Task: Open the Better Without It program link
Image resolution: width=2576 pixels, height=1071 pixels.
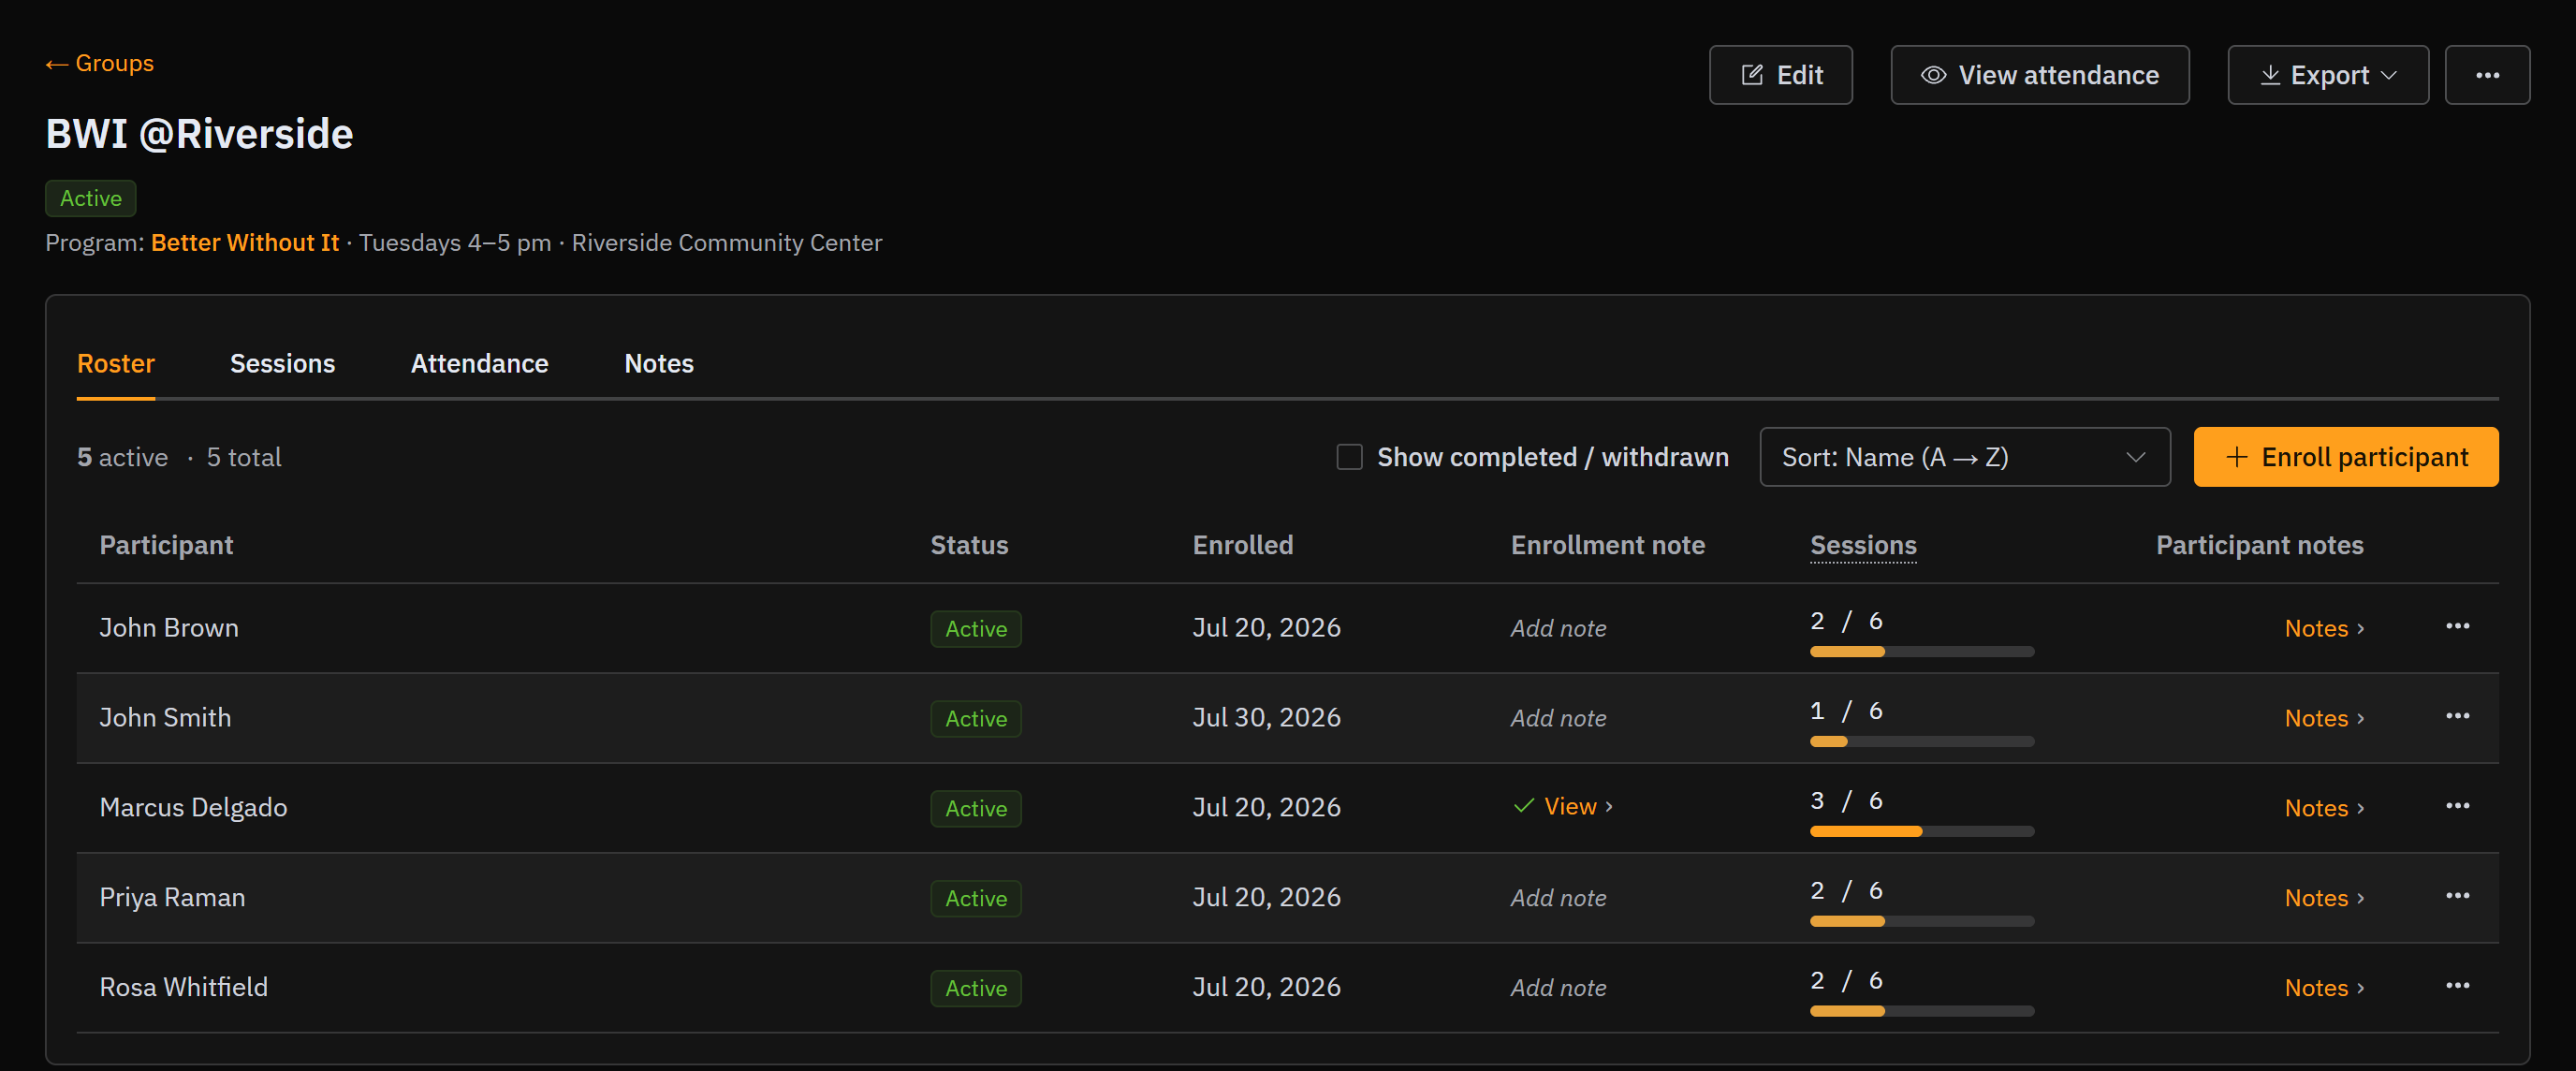Action: 245,243
